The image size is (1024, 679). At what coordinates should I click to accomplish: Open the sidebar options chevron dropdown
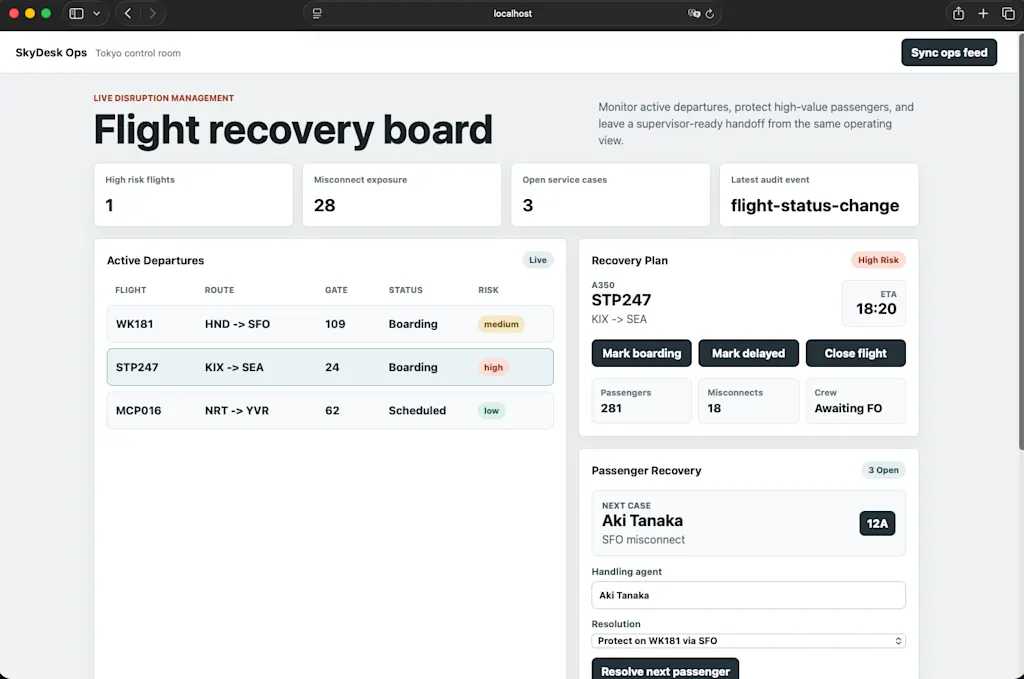click(x=97, y=13)
